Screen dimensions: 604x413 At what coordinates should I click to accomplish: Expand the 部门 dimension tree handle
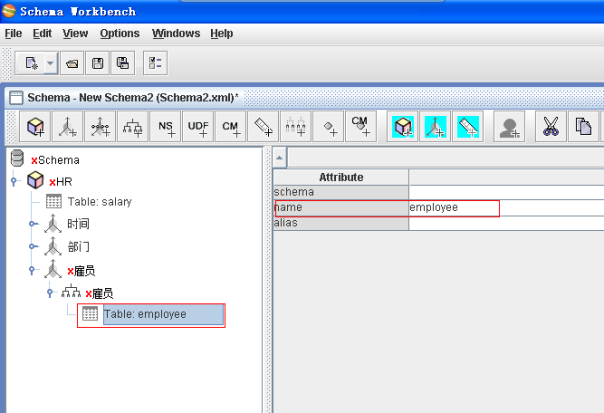point(33,246)
